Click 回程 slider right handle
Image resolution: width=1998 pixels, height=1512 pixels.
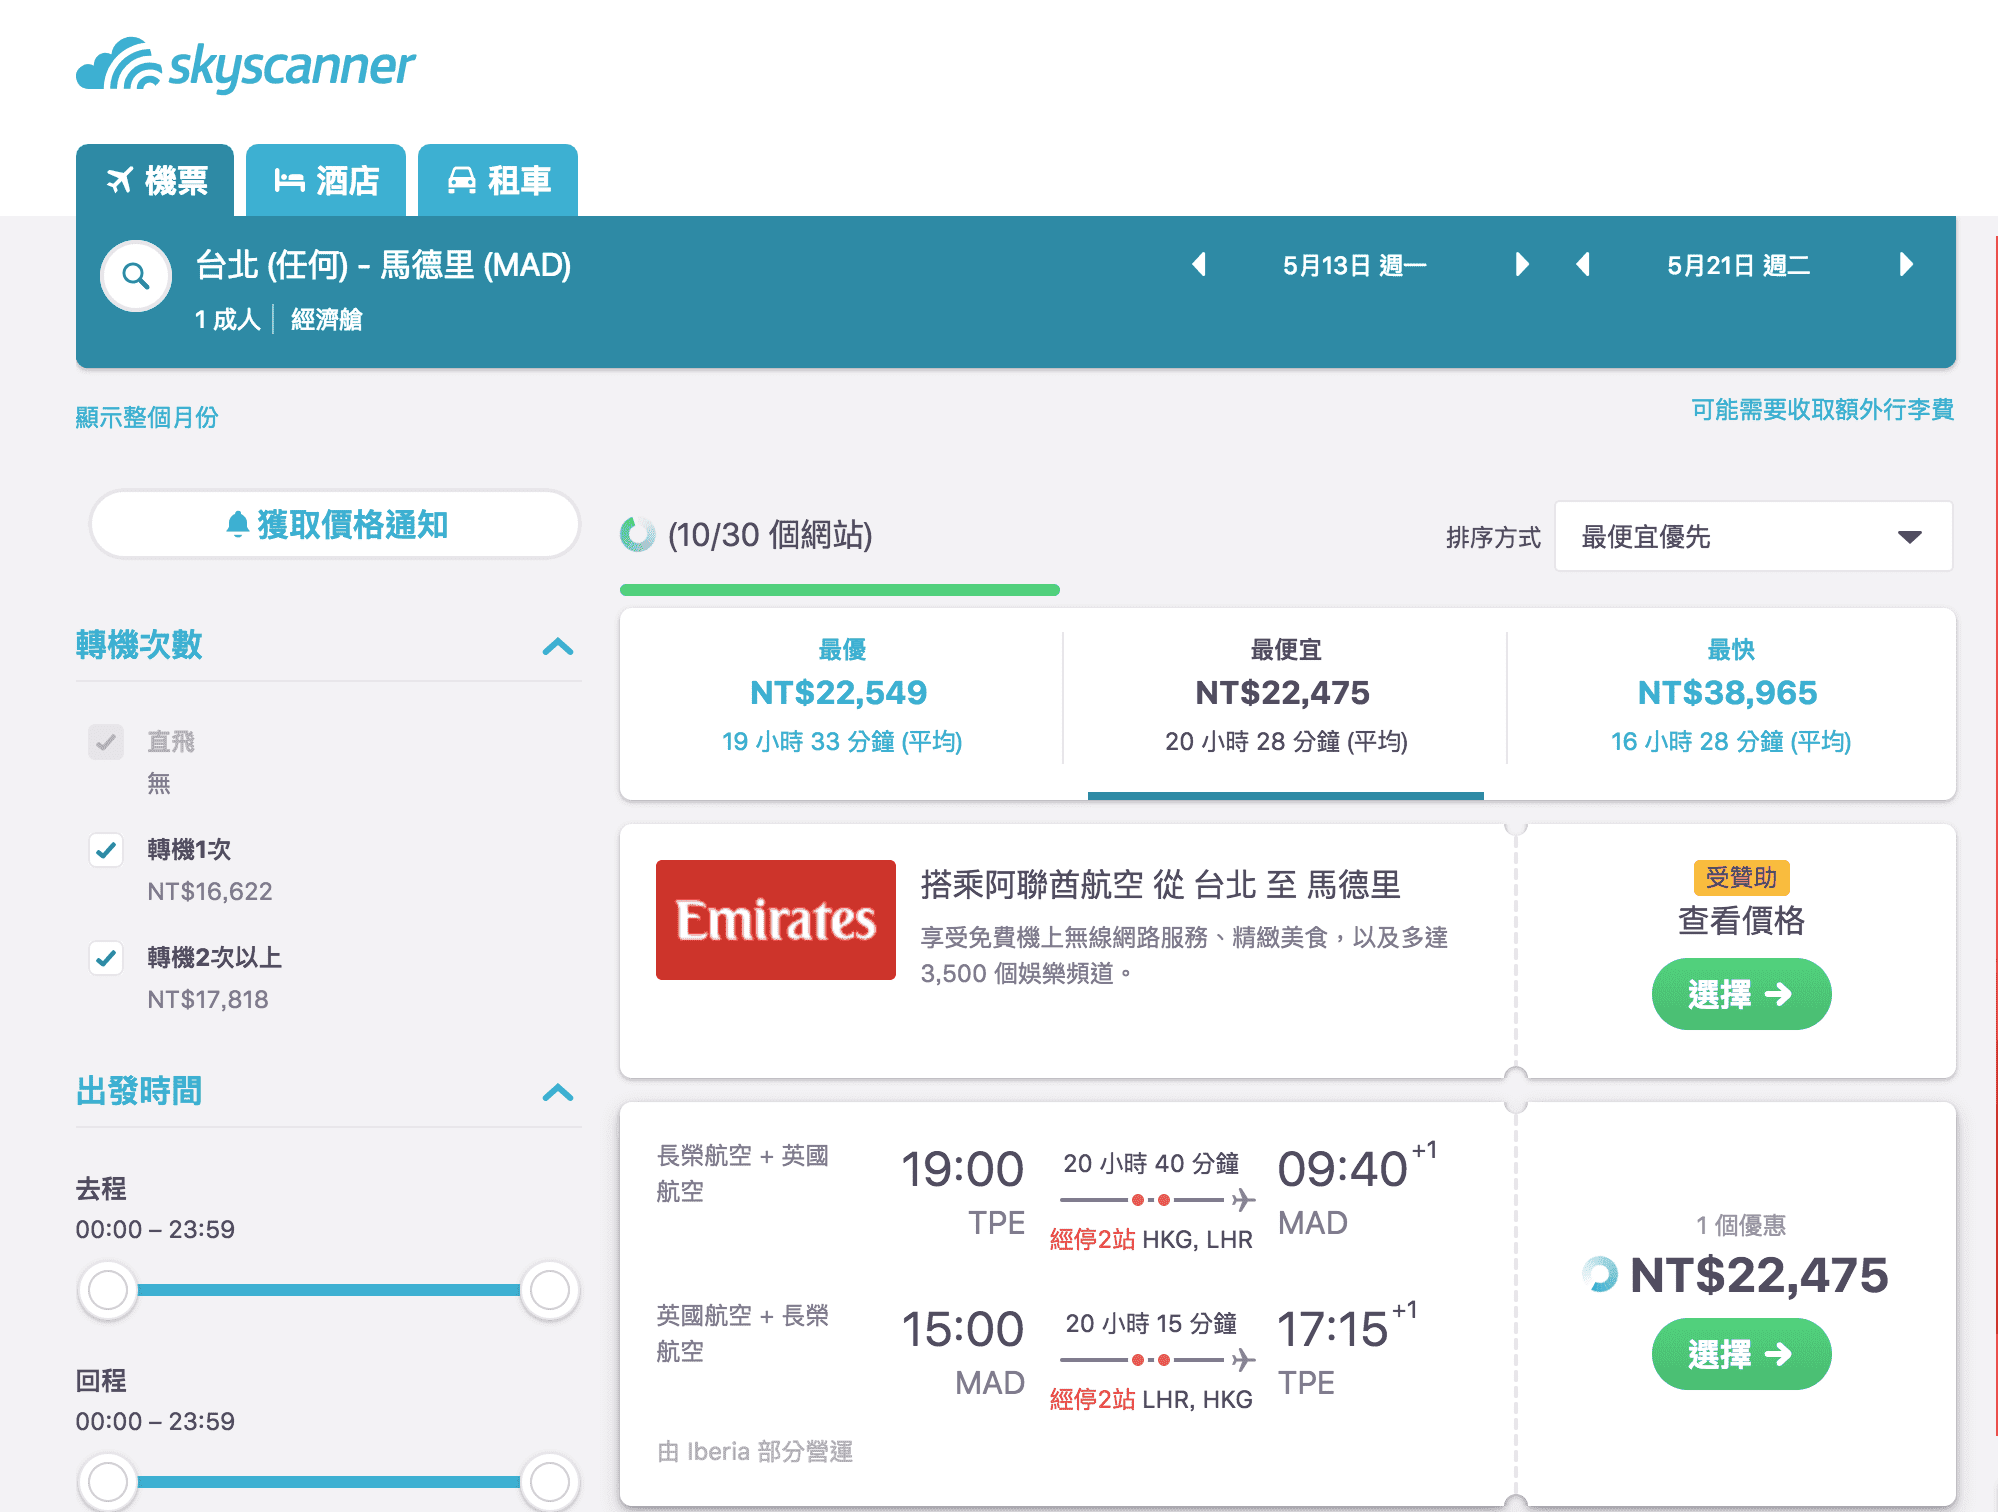coord(549,1482)
